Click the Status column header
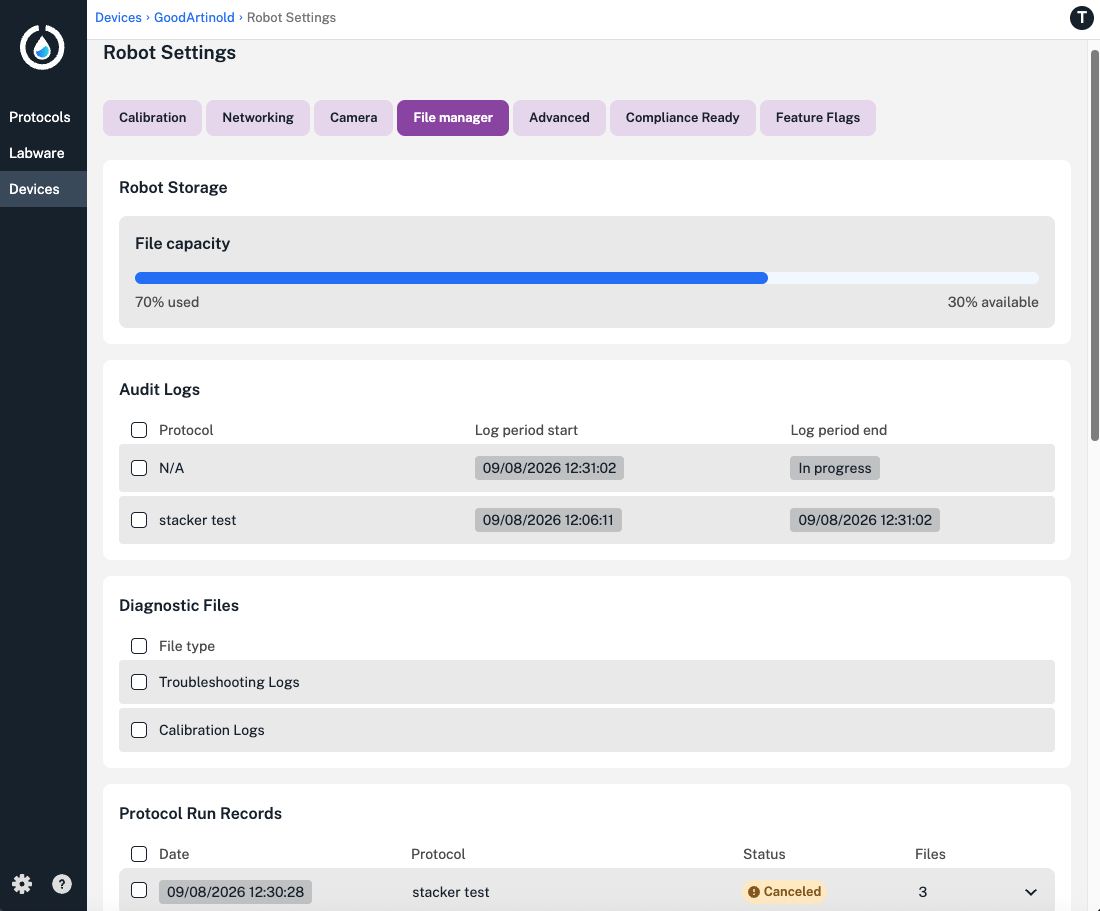 pyautogui.click(x=764, y=854)
